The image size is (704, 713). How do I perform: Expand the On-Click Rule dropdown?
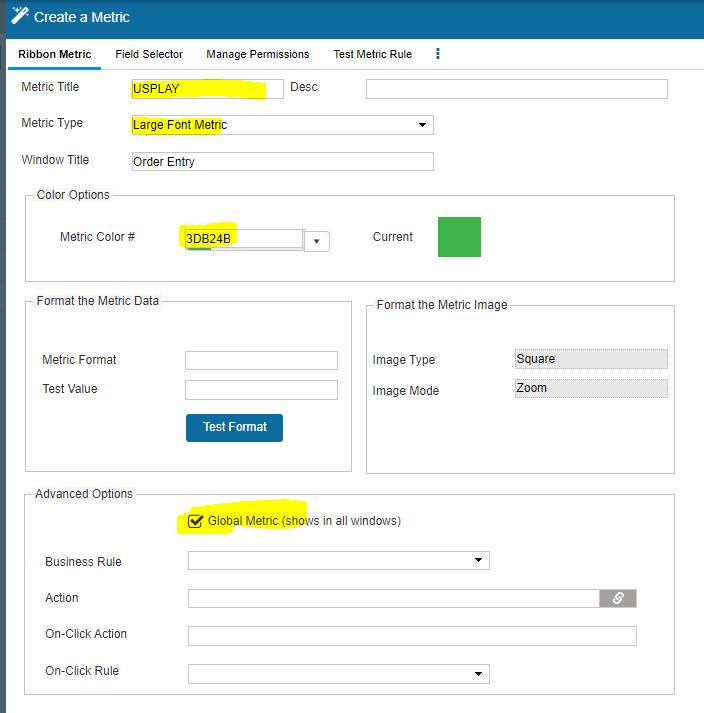point(338,674)
